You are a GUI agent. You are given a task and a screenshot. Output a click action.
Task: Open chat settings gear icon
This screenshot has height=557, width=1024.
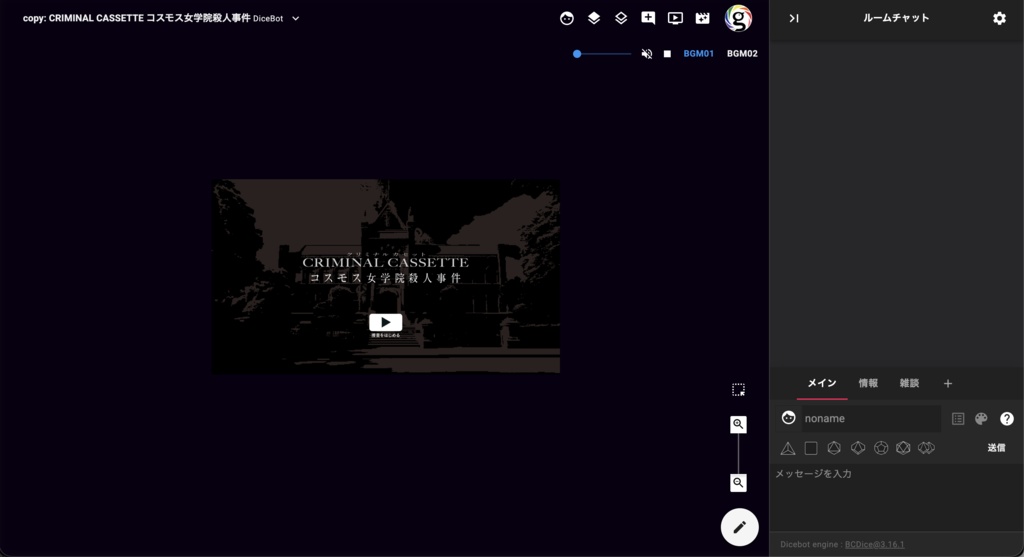(x=999, y=18)
